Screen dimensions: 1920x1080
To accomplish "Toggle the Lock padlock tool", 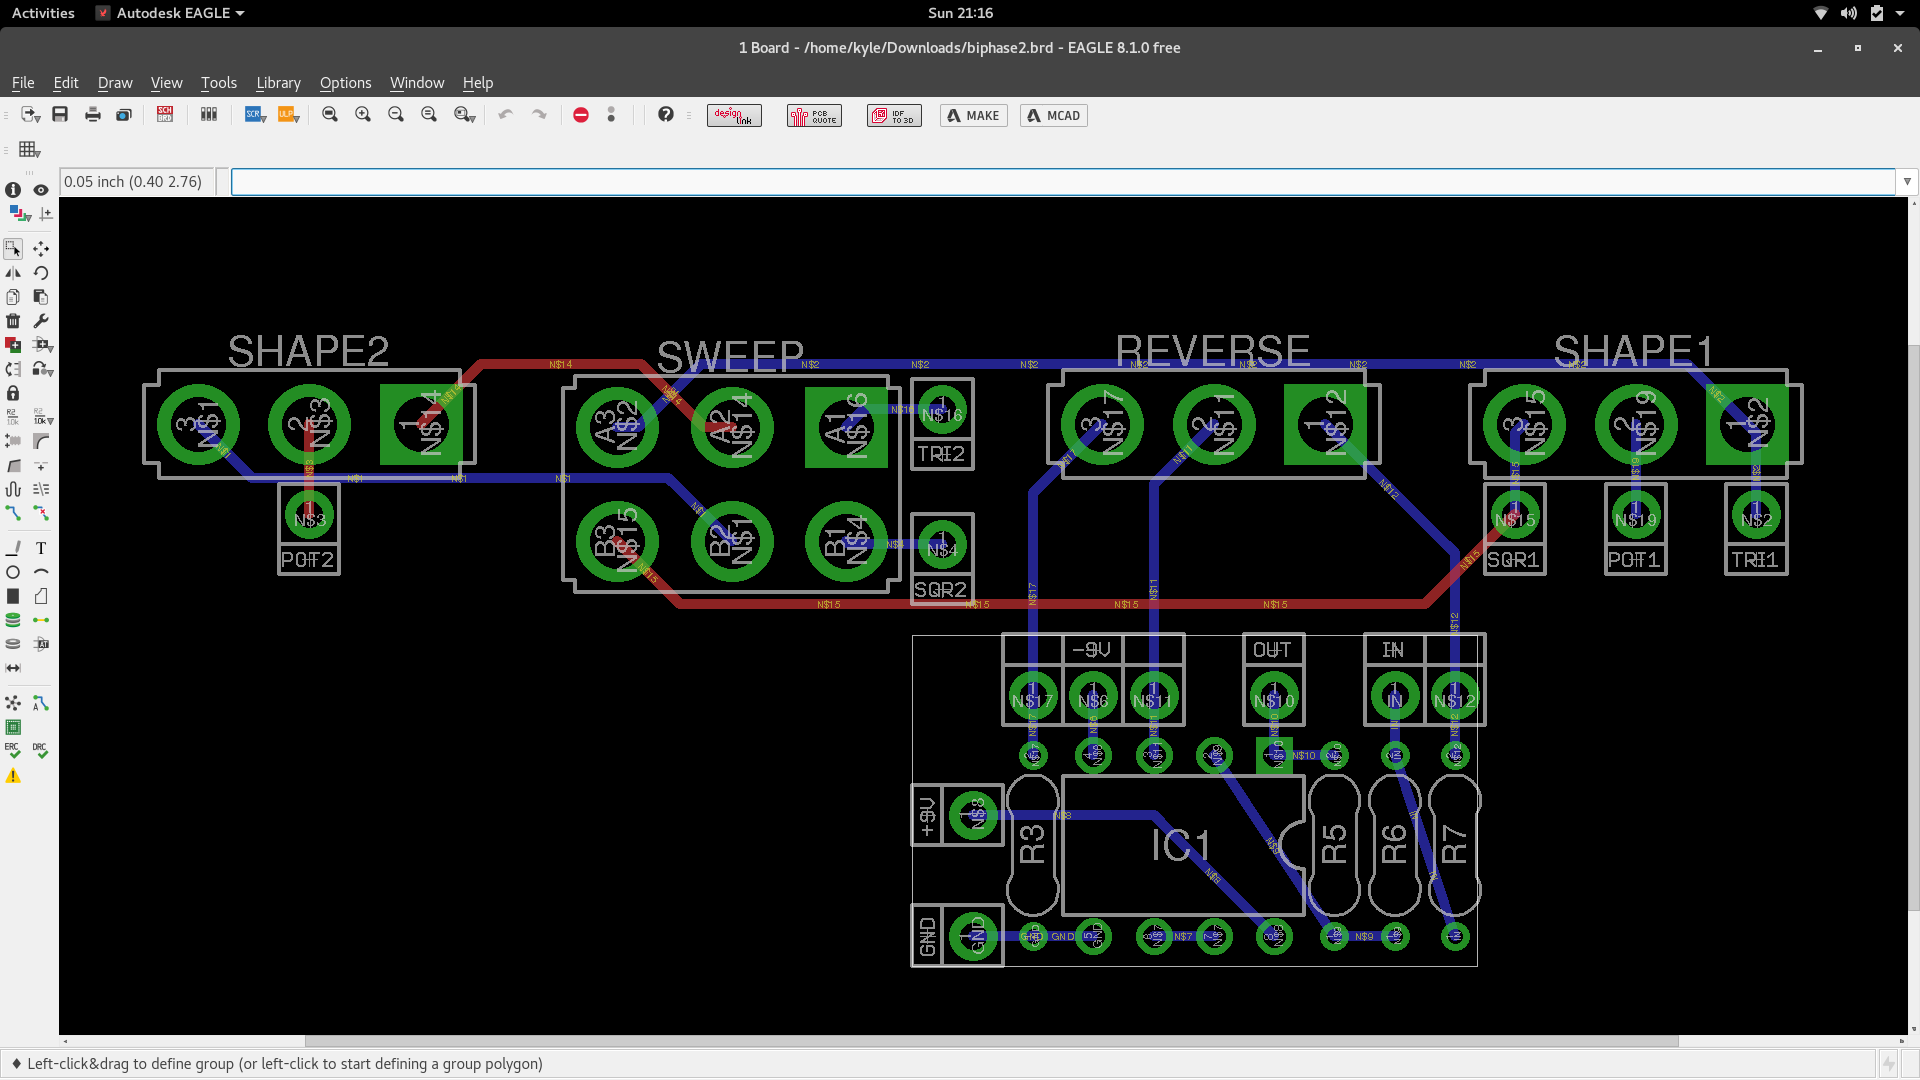I will click(x=13, y=393).
